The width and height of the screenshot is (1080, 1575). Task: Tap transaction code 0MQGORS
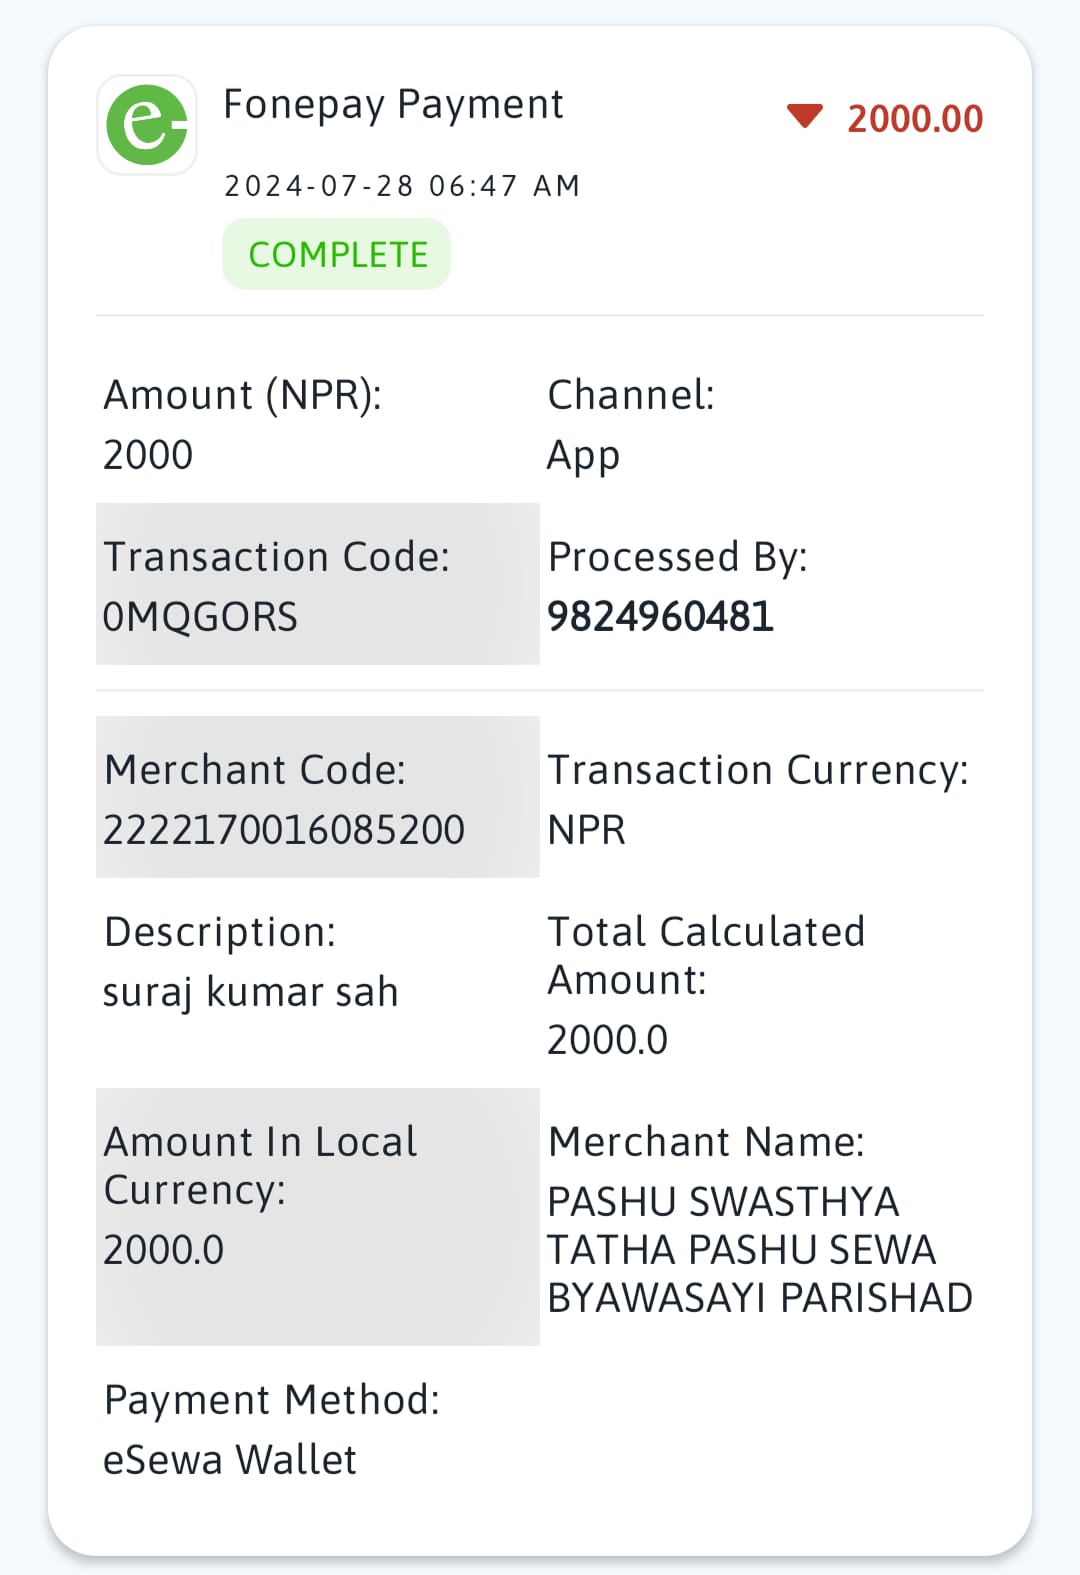click(x=200, y=617)
